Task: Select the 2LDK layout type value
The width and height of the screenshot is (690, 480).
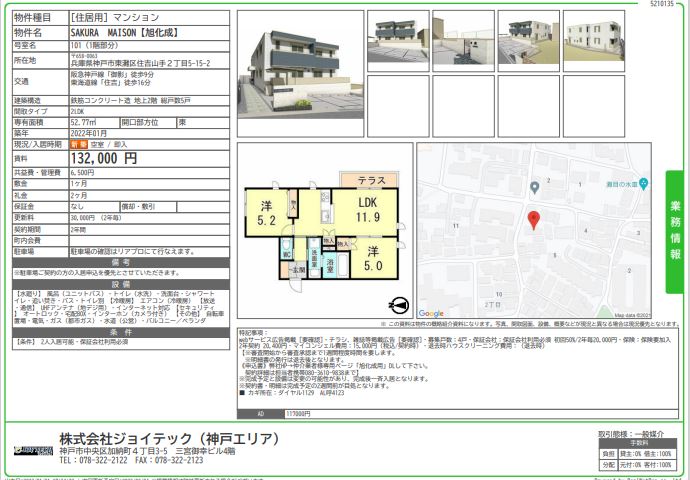Action: pyautogui.click(x=77, y=111)
